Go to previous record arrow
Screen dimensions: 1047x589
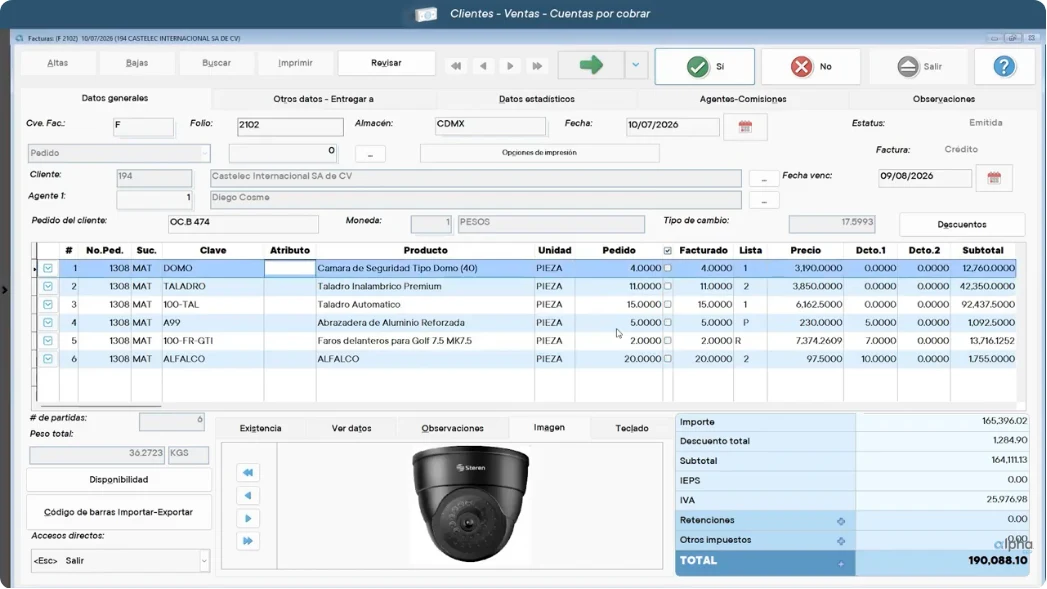pos(483,66)
